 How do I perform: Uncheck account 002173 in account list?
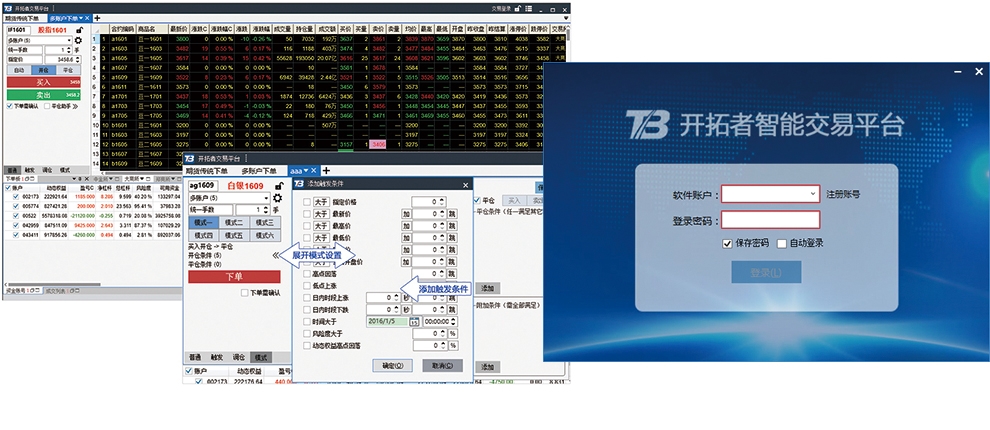(x=16, y=197)
